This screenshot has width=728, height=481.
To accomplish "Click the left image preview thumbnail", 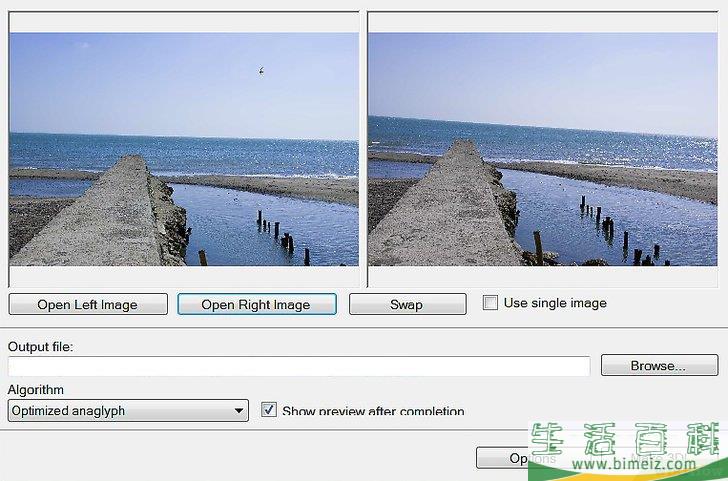I will (x=183, y=149).
